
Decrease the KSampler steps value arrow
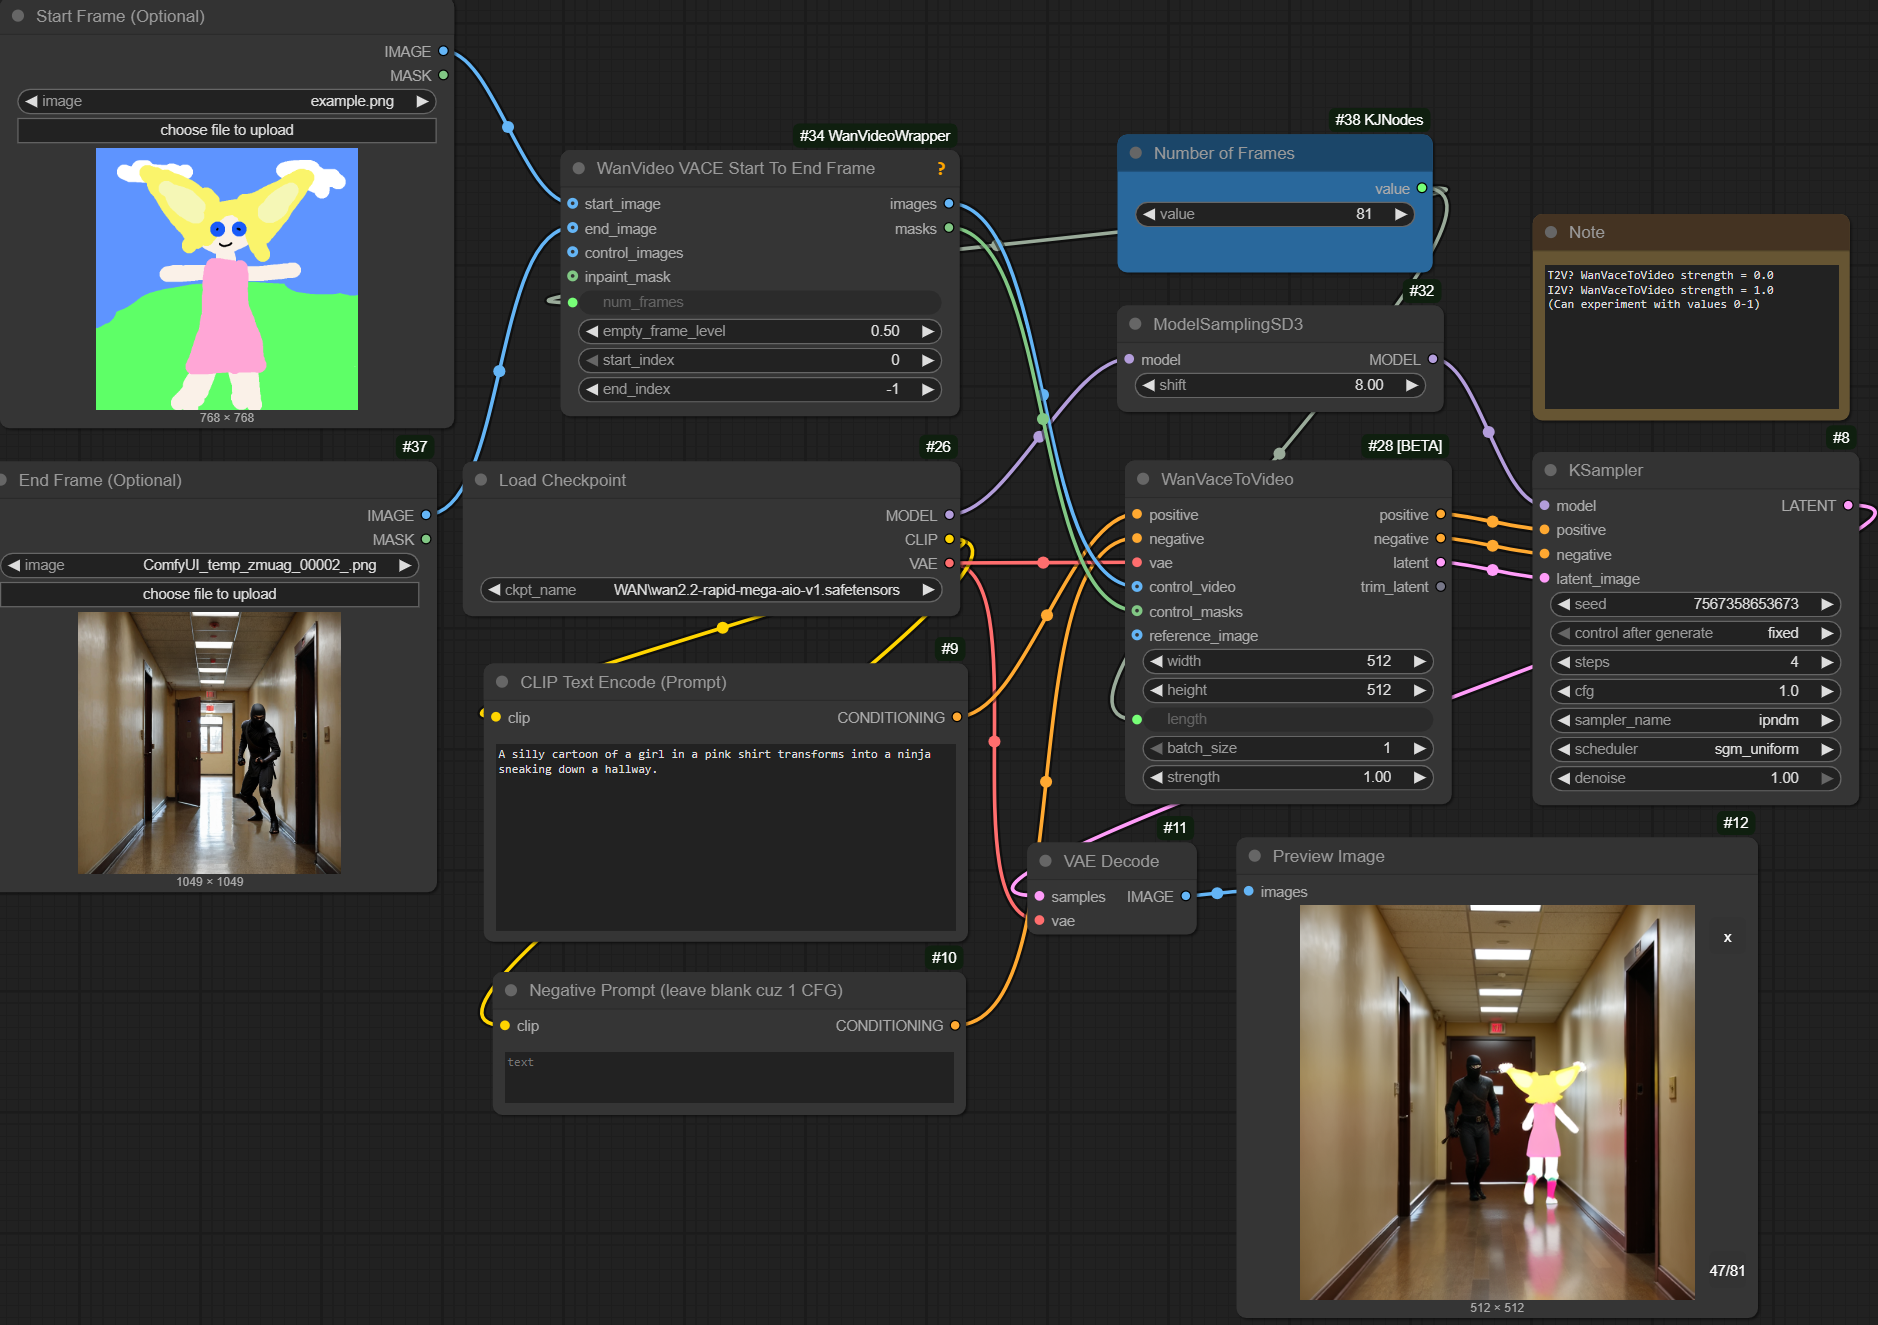(1564, 662)
